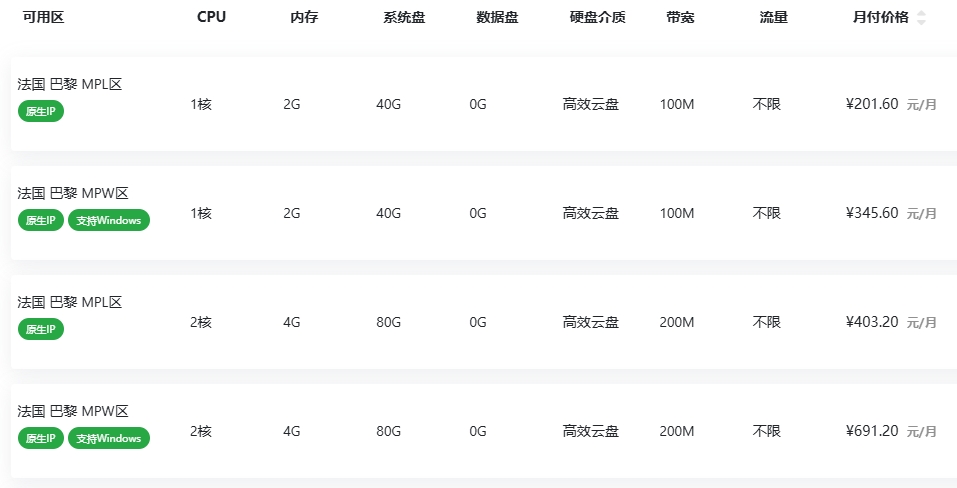Click the 硬盘介质 column header

(598, 17)
